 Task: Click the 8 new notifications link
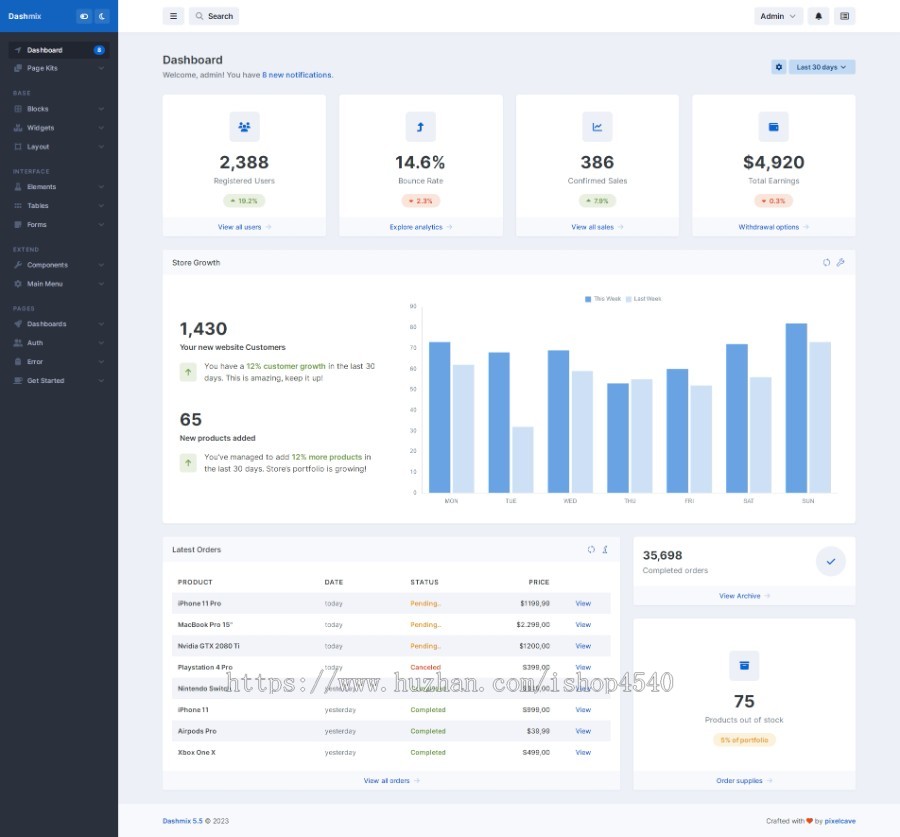pos(297,75)
